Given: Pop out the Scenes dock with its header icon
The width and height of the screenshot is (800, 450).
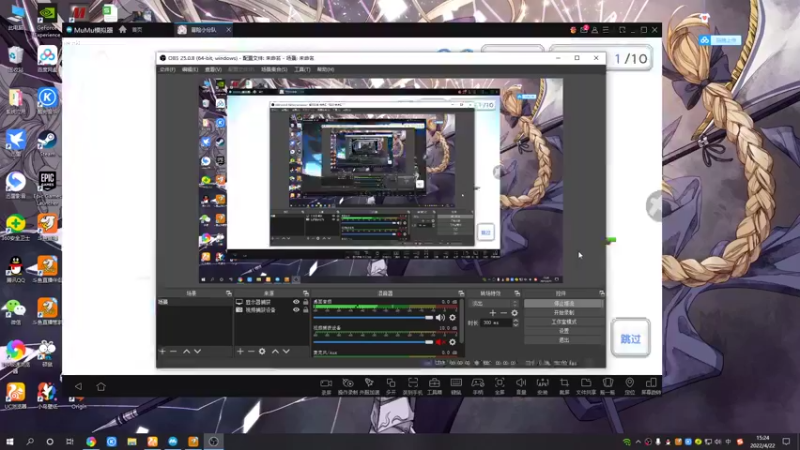Looking at the screenshot, I should [229, 293].
